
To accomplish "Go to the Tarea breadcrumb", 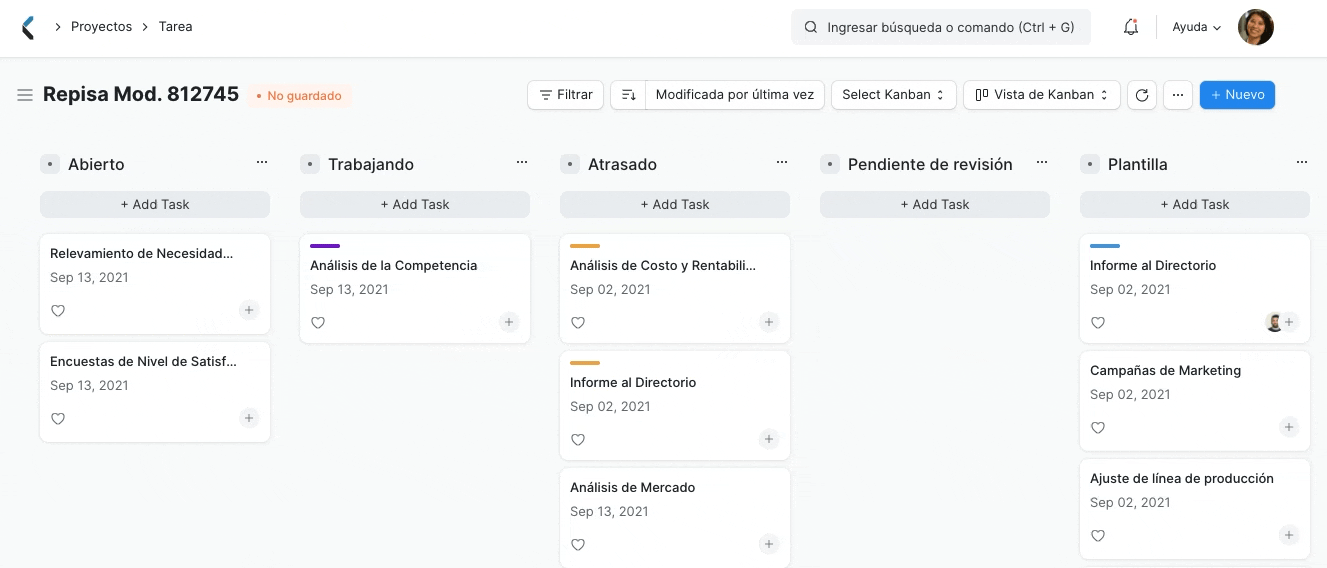I will [x=175, y=27].
